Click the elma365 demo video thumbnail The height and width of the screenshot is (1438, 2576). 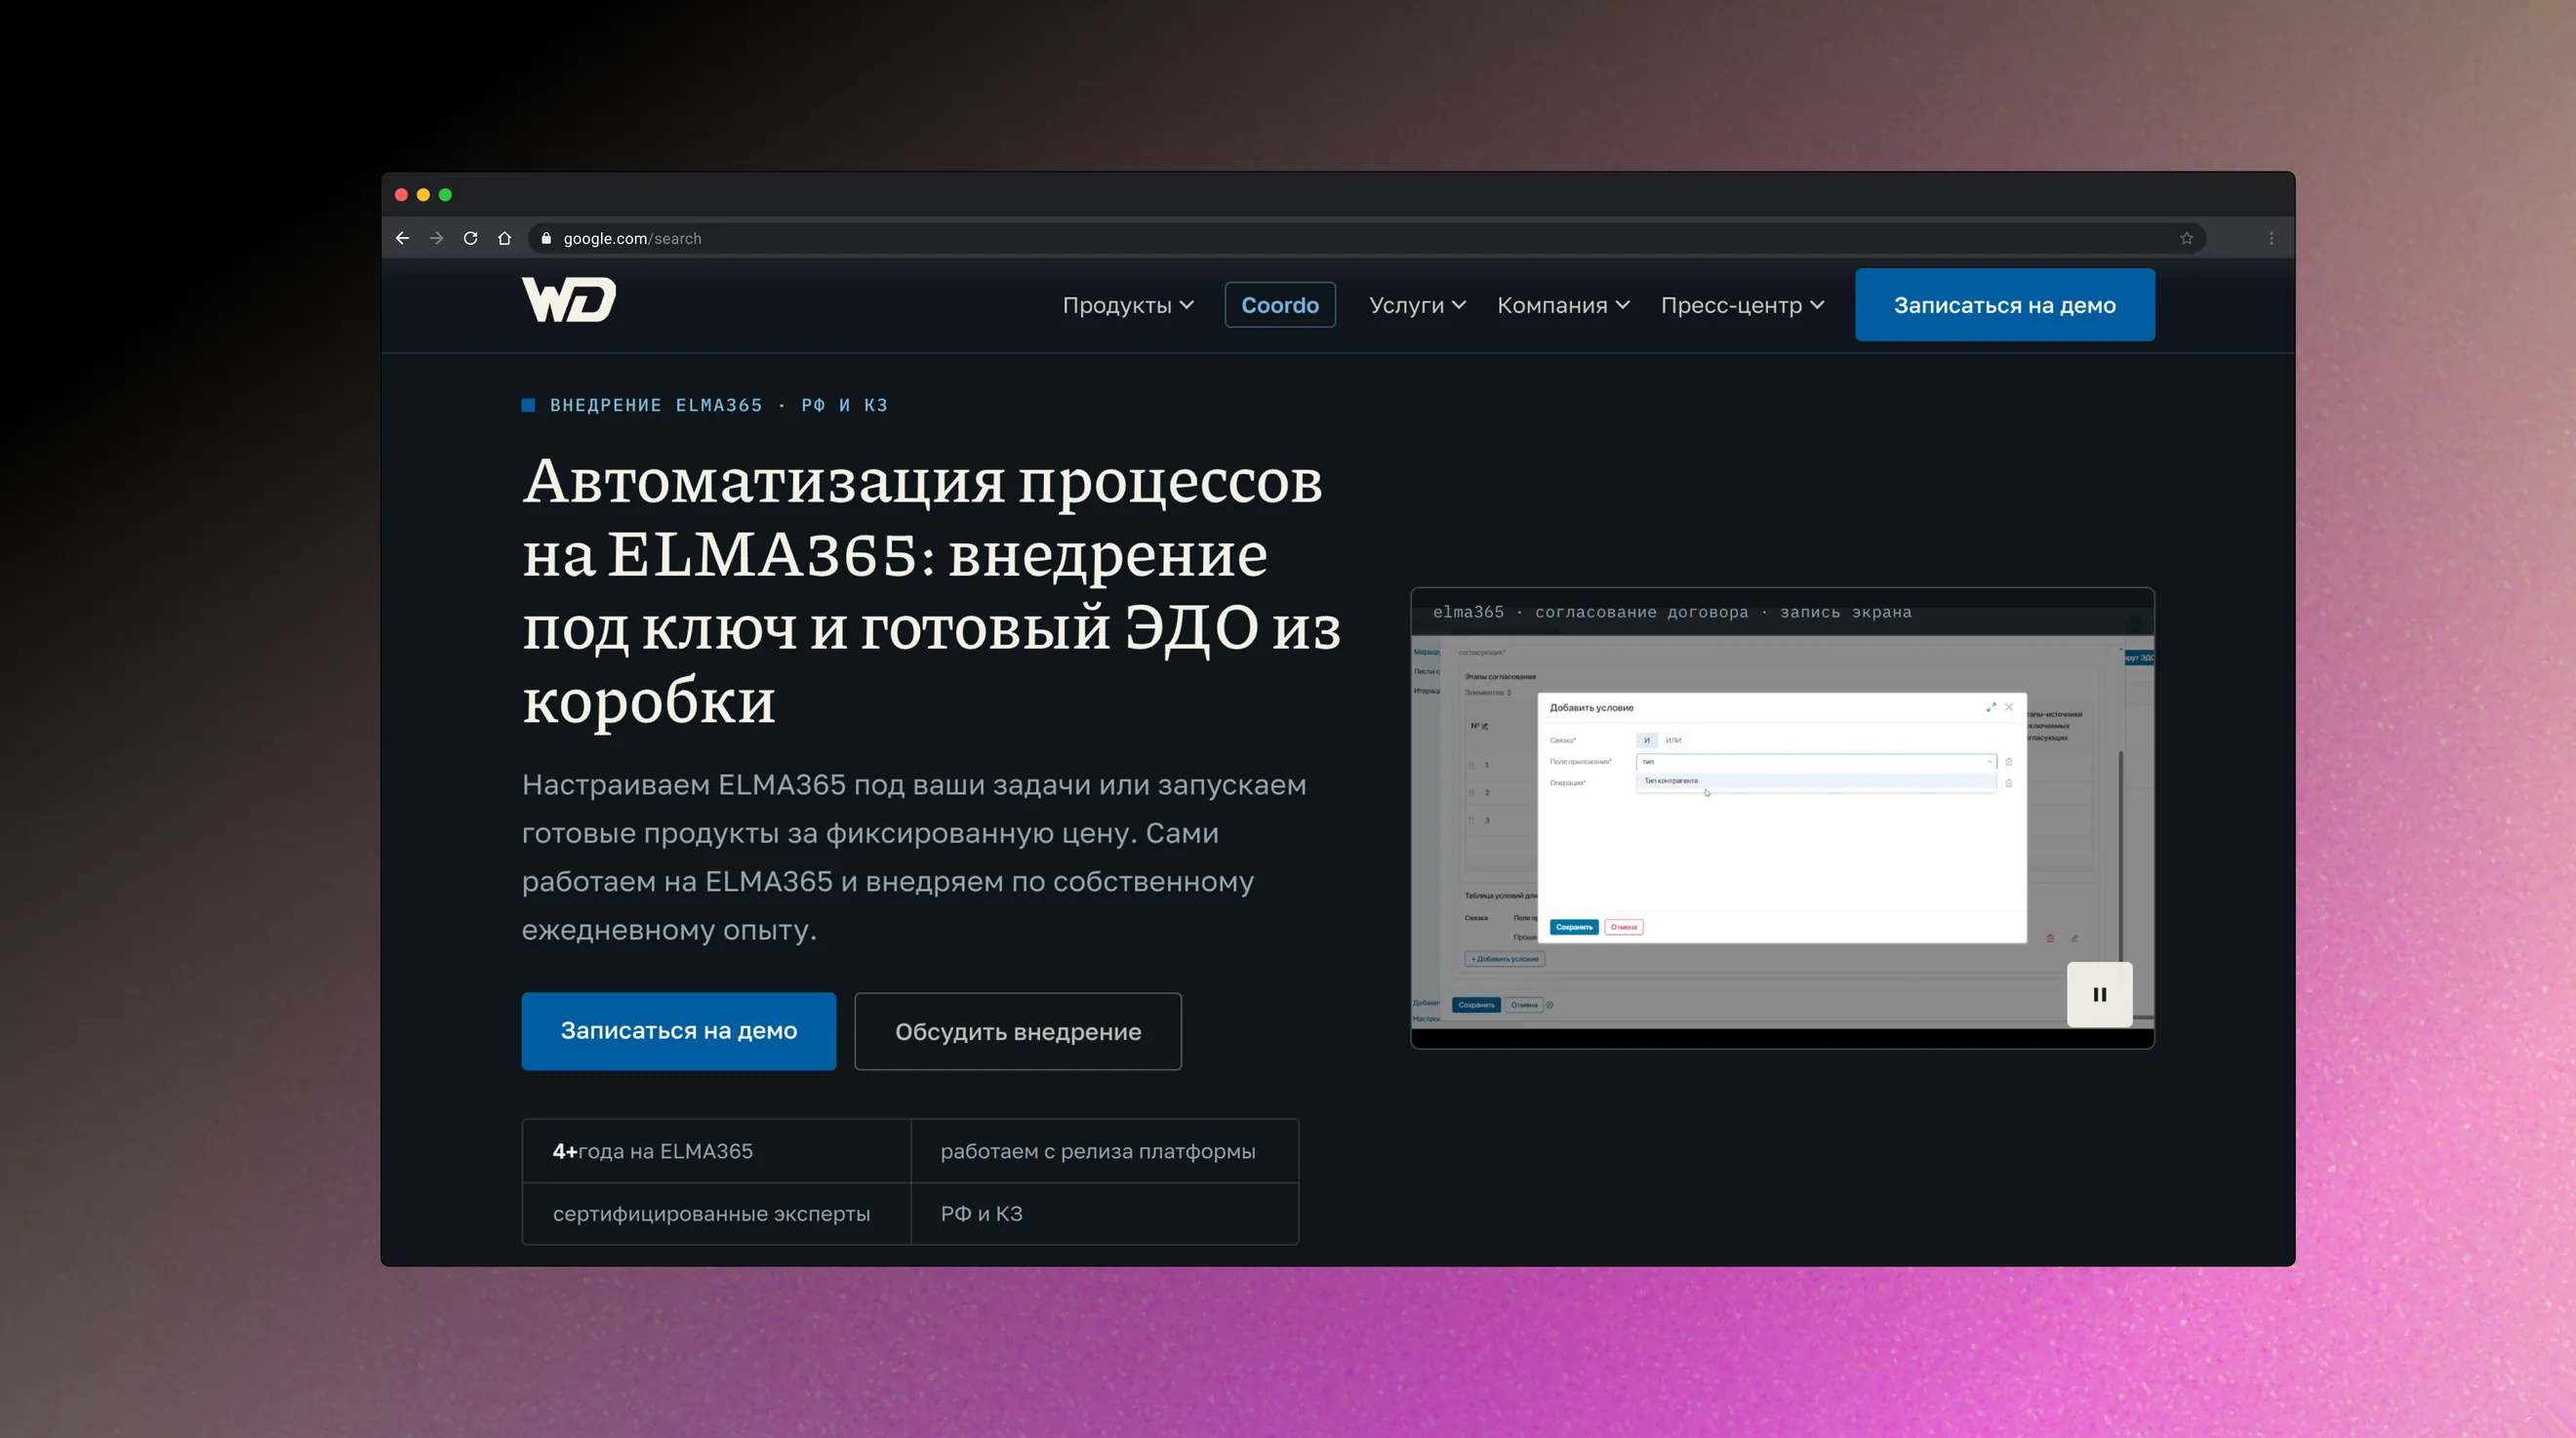(x=1782, y=818)
